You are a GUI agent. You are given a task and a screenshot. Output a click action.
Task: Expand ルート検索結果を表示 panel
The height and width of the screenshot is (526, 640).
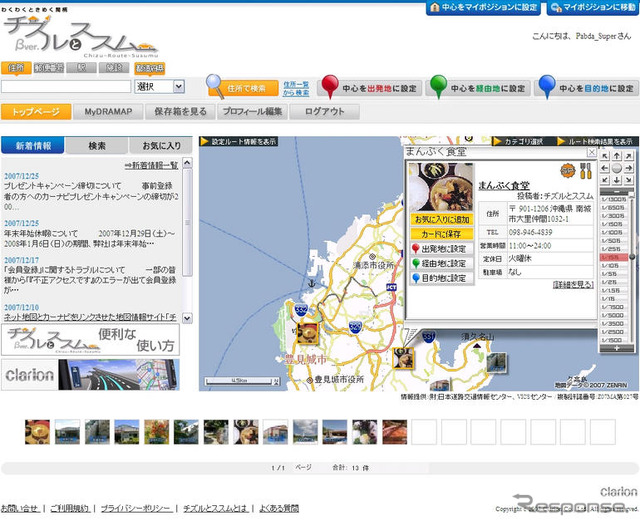click(x=595, y=141)
